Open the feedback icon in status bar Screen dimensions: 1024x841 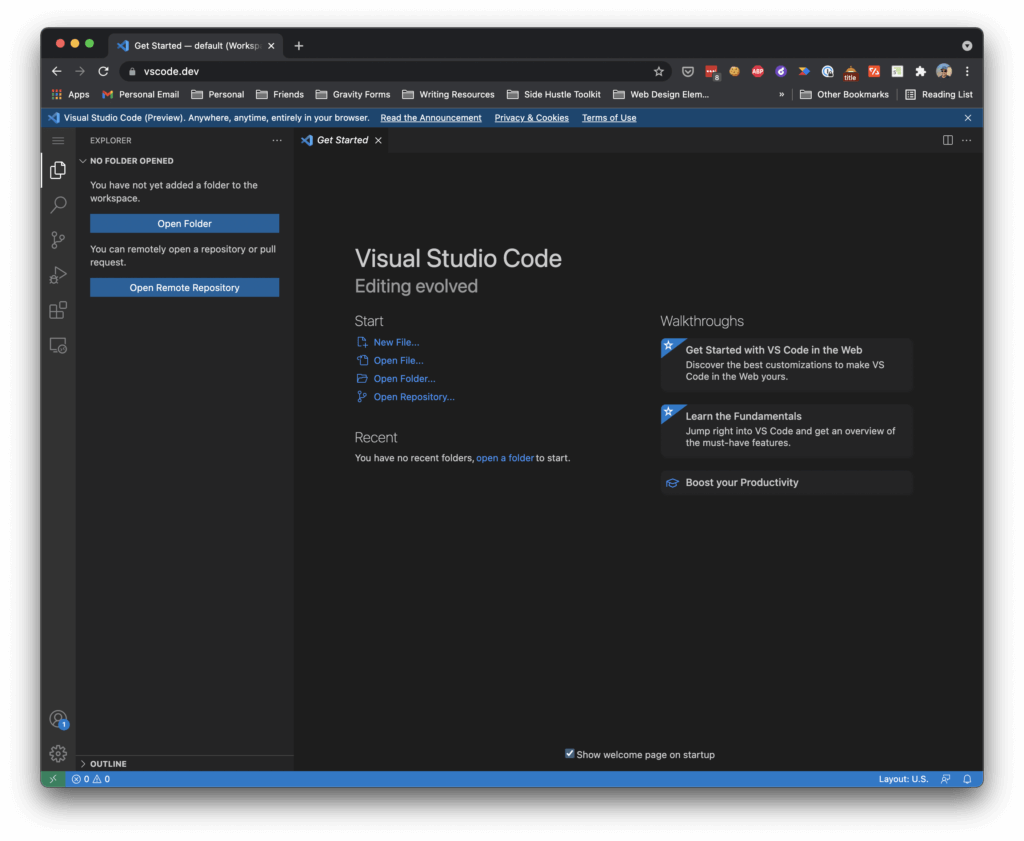point(945,779)
